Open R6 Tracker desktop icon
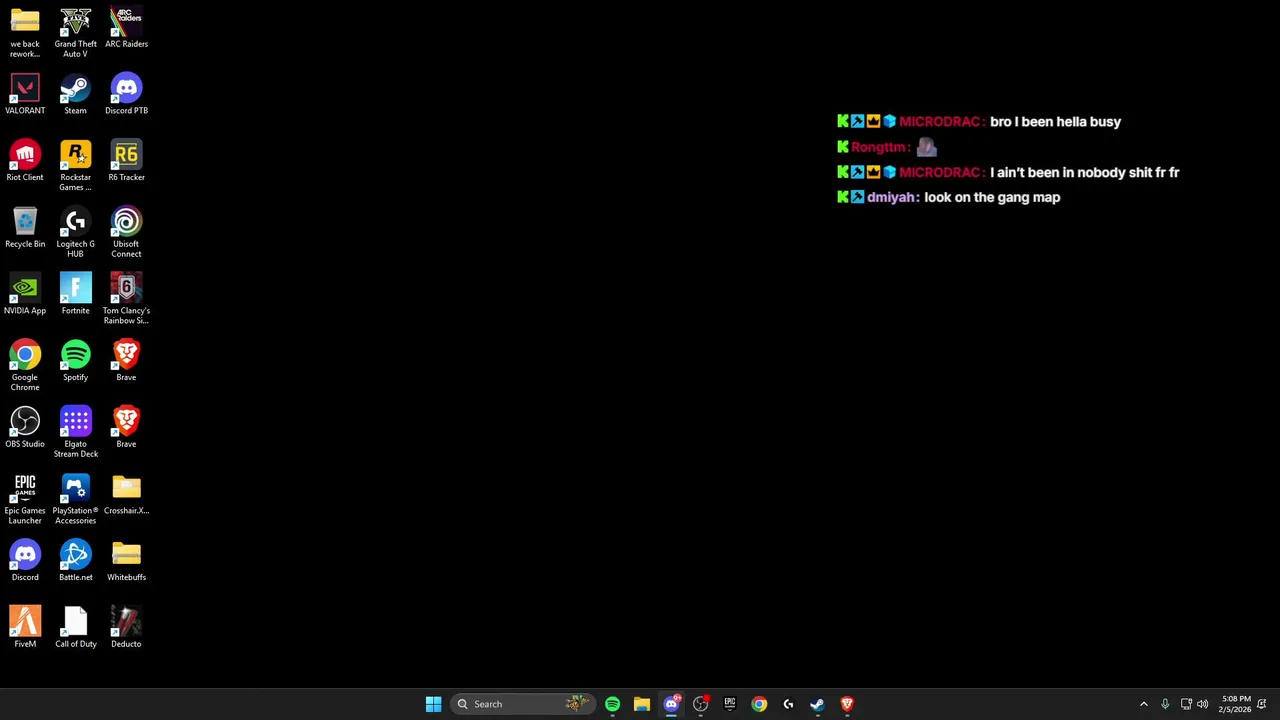Viewport: 1280px width, 720px height. [126, 161]
